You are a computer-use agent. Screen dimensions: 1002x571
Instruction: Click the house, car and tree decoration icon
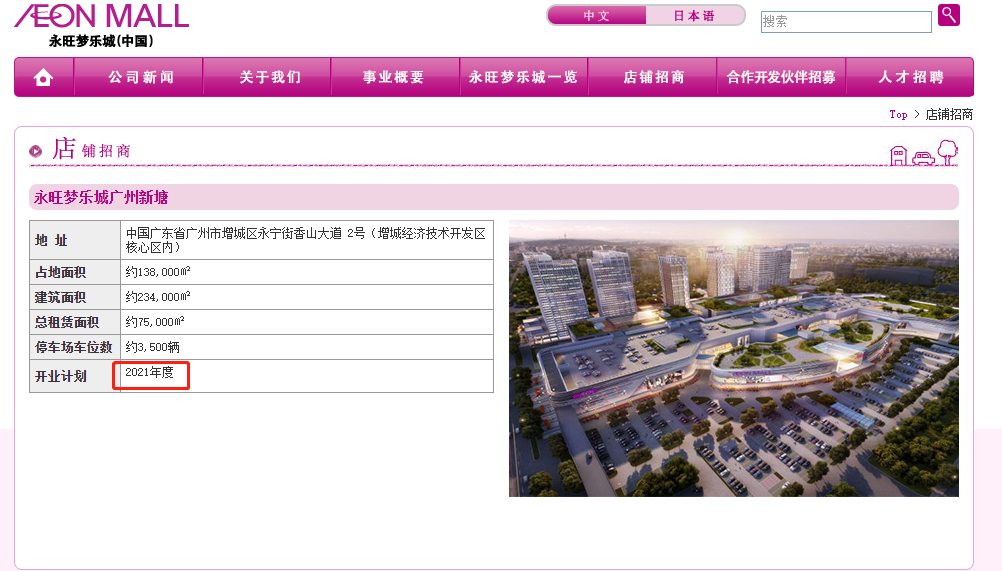pos(923,153)
